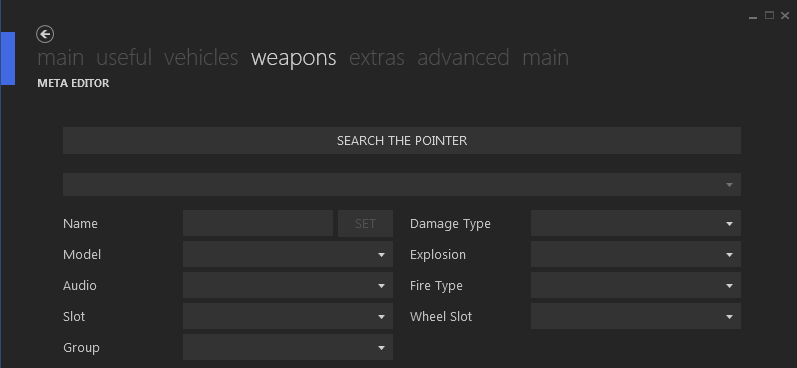Select the weapons tab
The image size is (797, 368).
click(x=293, y=58)
